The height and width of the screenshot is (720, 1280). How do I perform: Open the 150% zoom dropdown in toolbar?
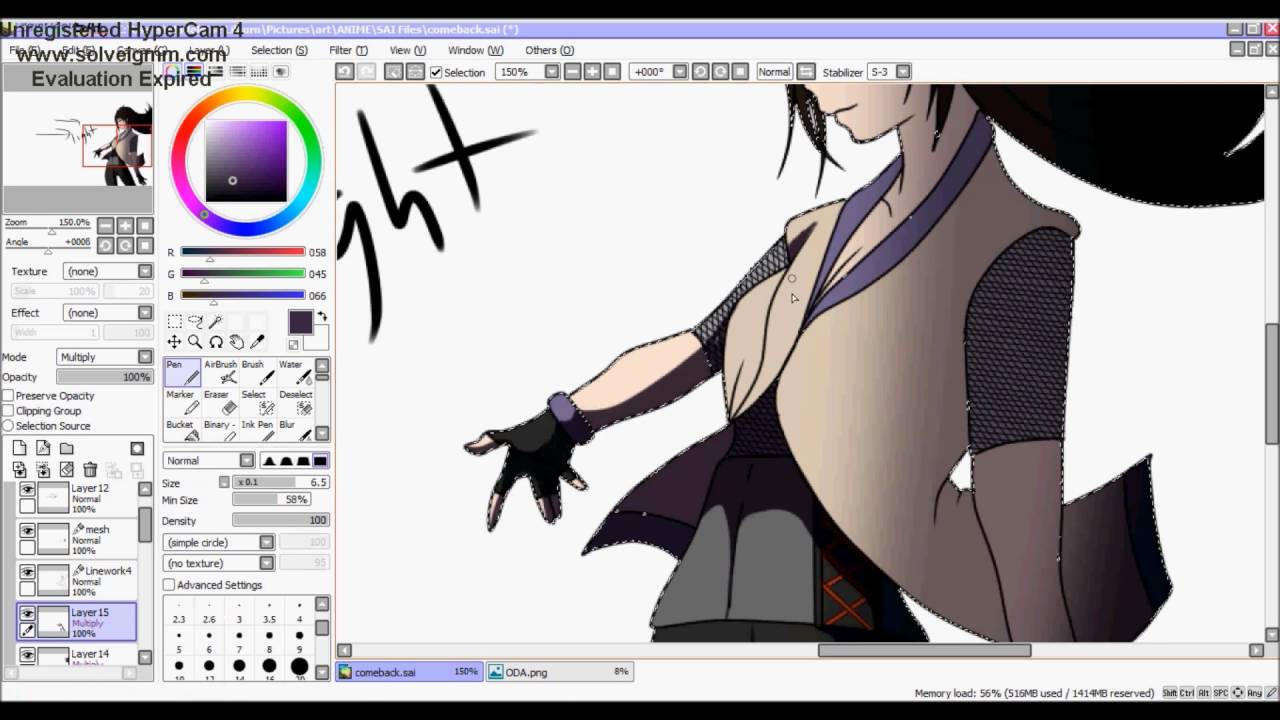tap(527, 72)
